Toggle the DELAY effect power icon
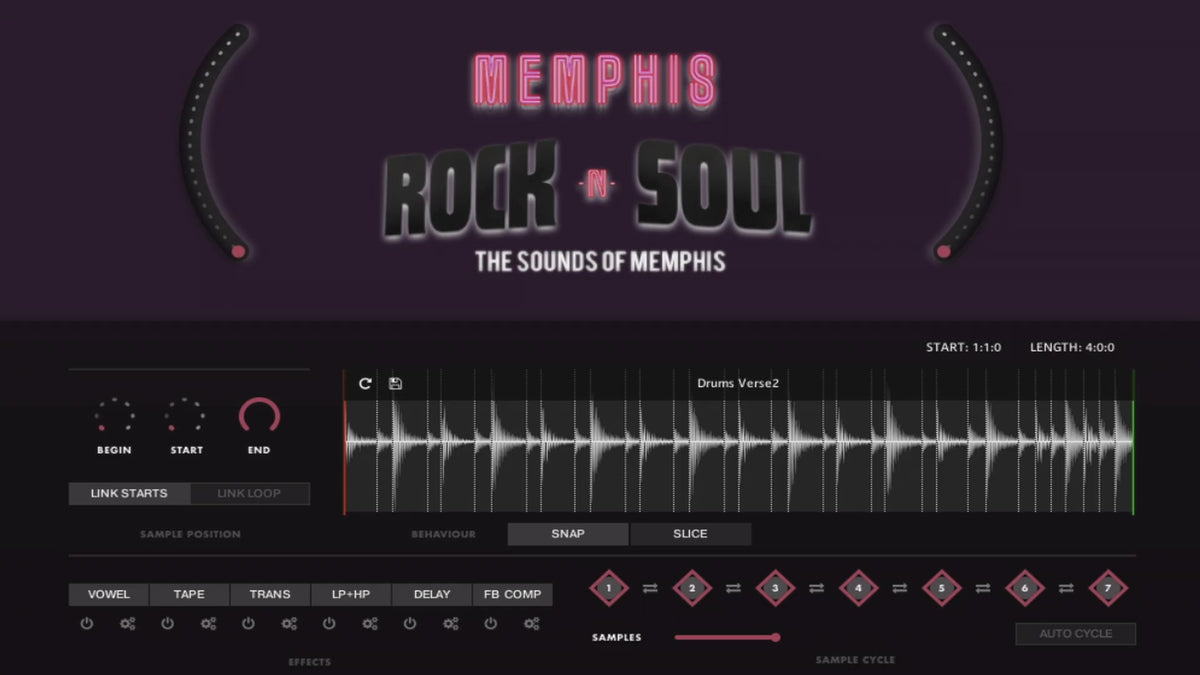1200x675 pixels. click(x=409, y=624)
